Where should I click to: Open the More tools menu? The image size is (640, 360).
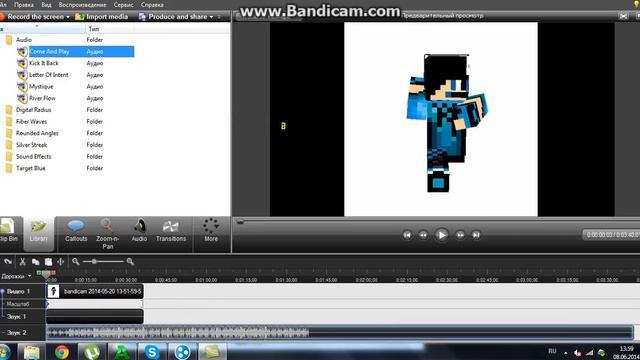pyautogui.click(x=211, y=231)
